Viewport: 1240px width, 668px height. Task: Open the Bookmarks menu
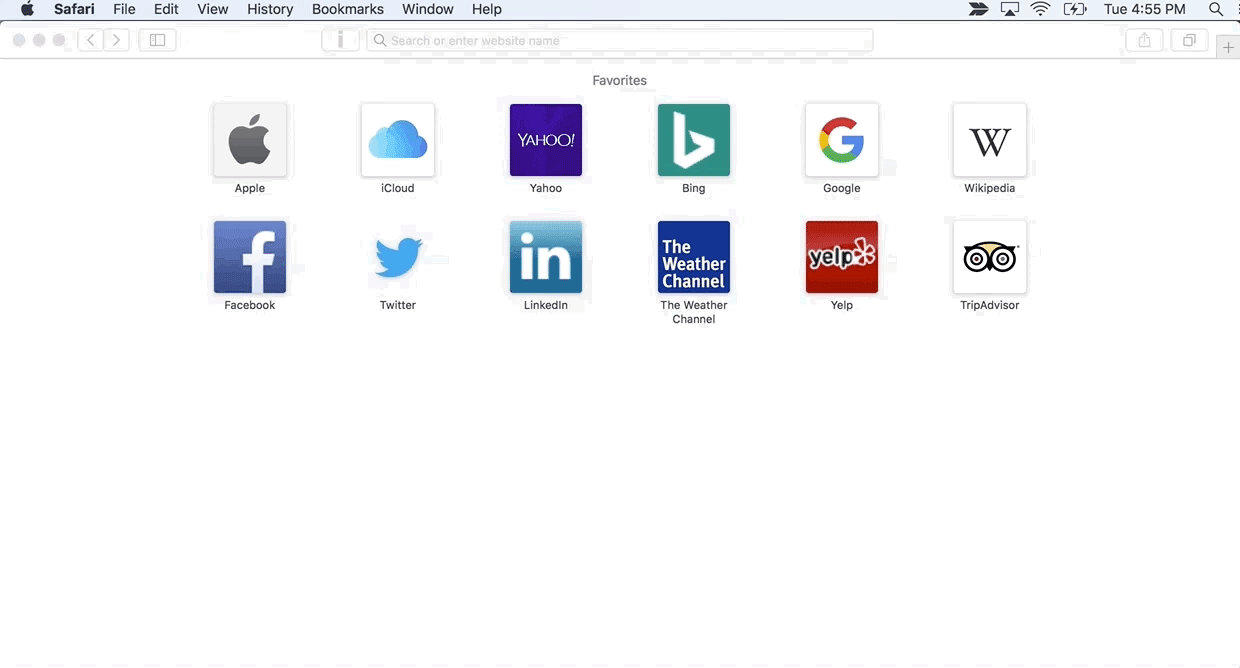tap(348, 9)
